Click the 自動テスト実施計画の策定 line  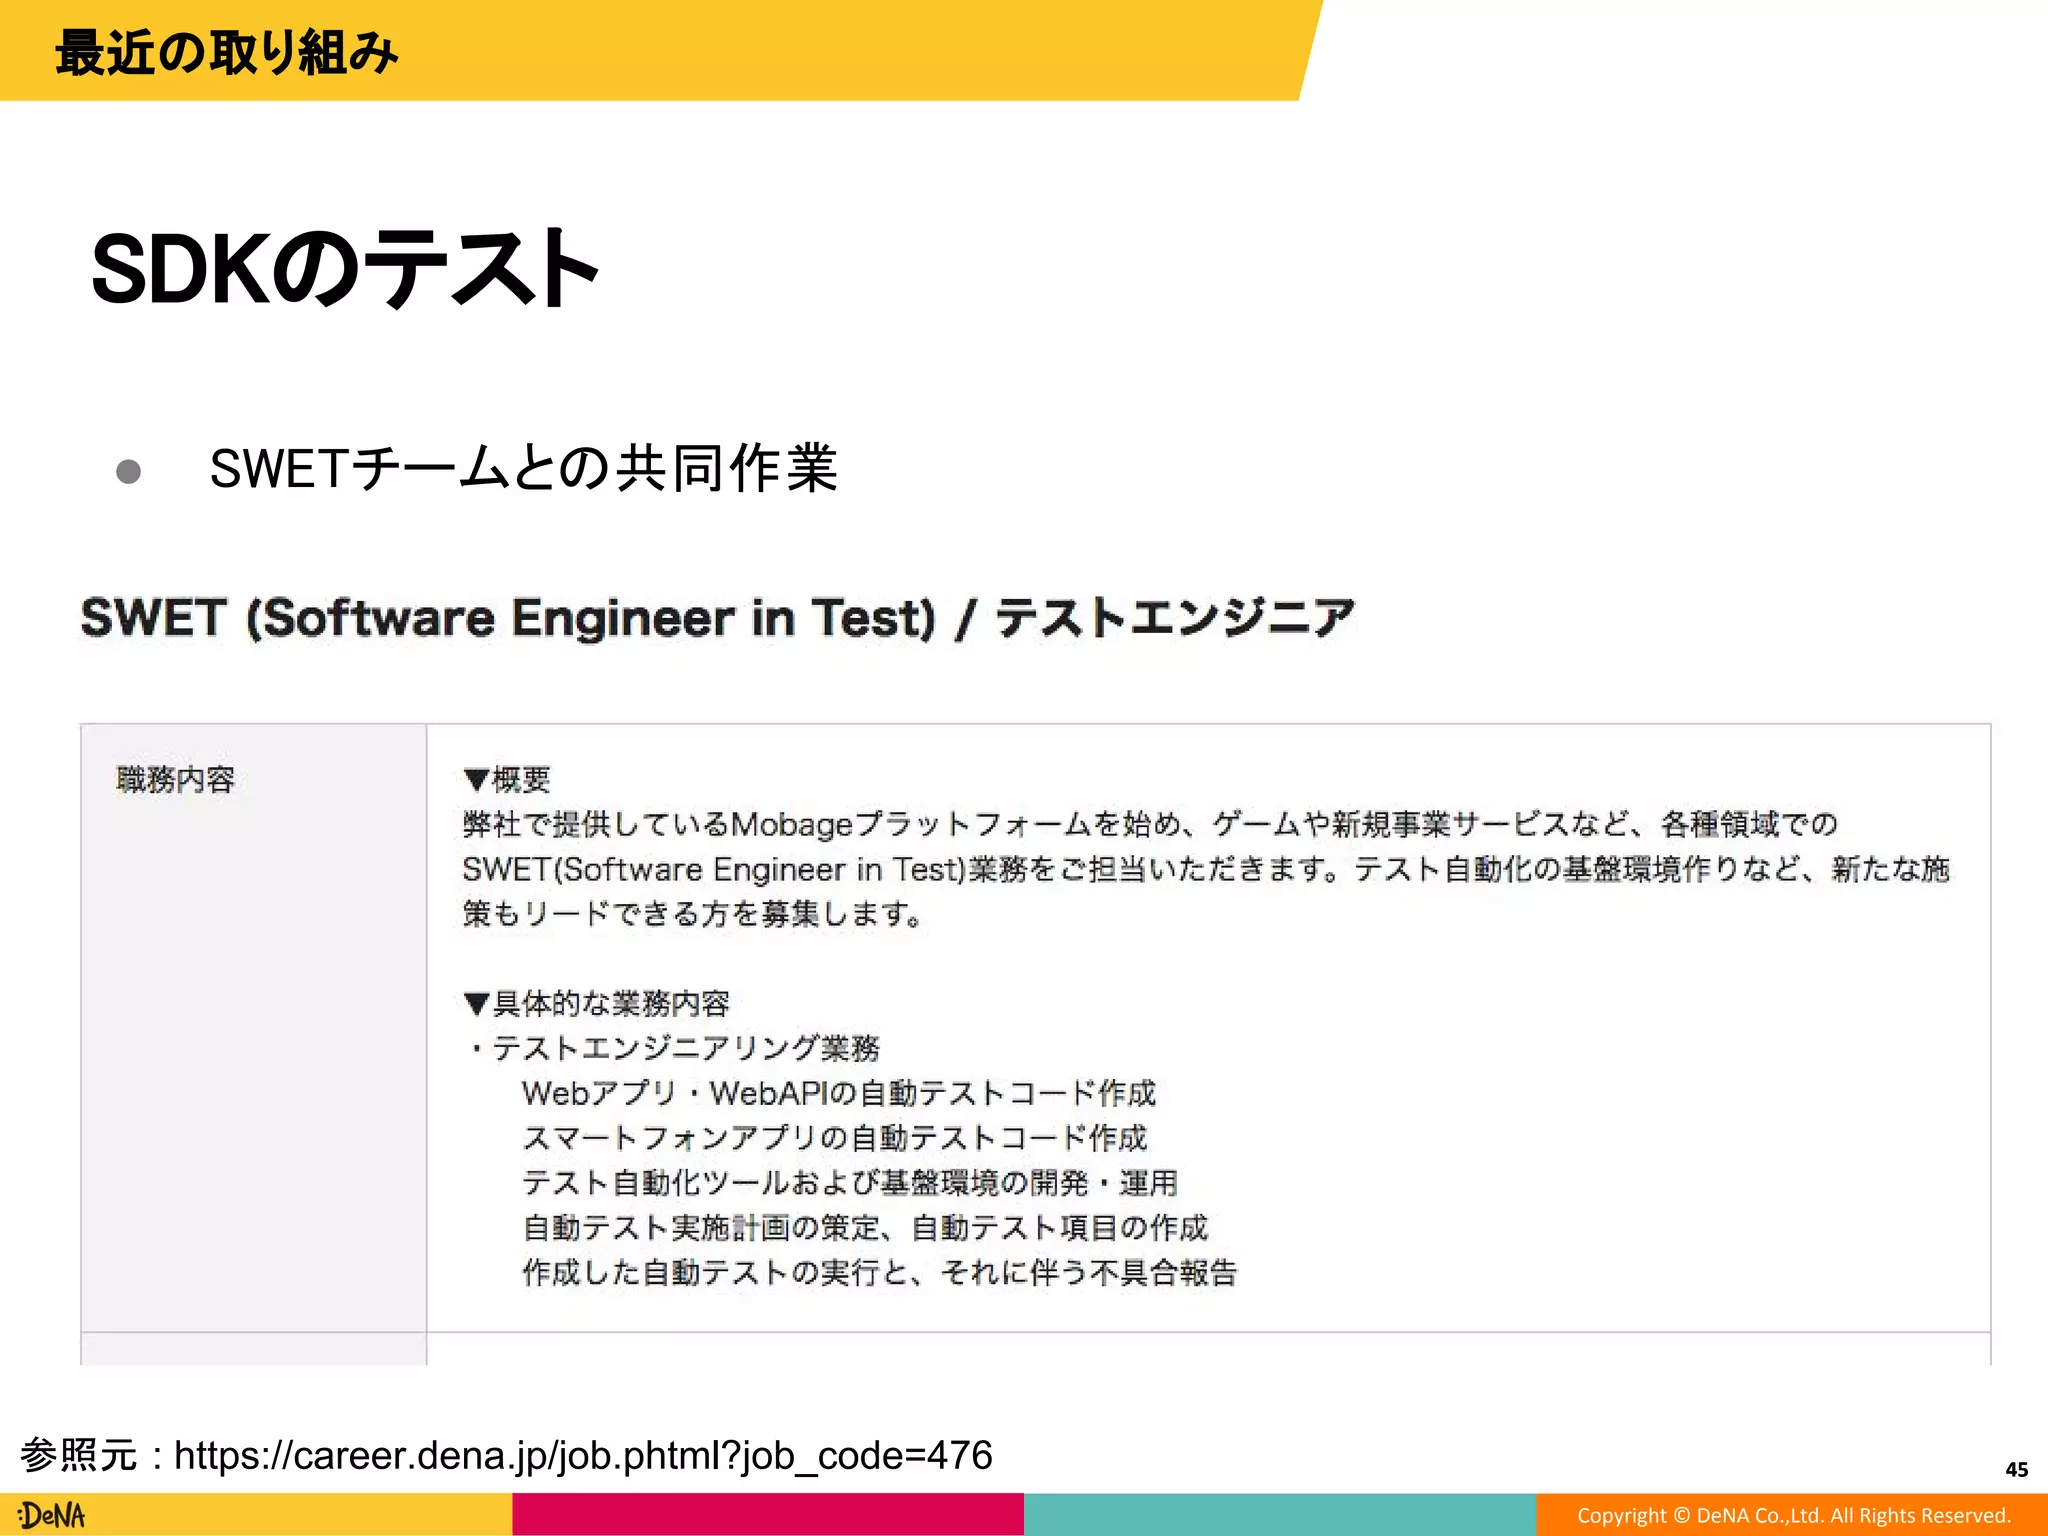click(865, 1228)
